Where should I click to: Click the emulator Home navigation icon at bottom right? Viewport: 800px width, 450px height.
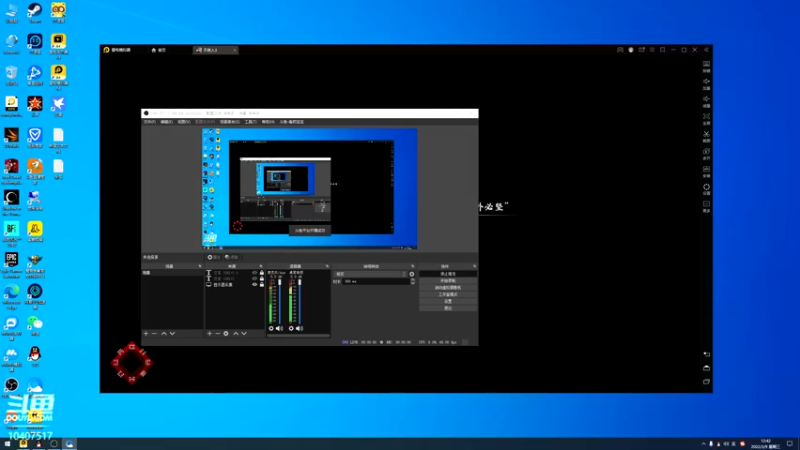pyautogui.click(x=706, y=368)
